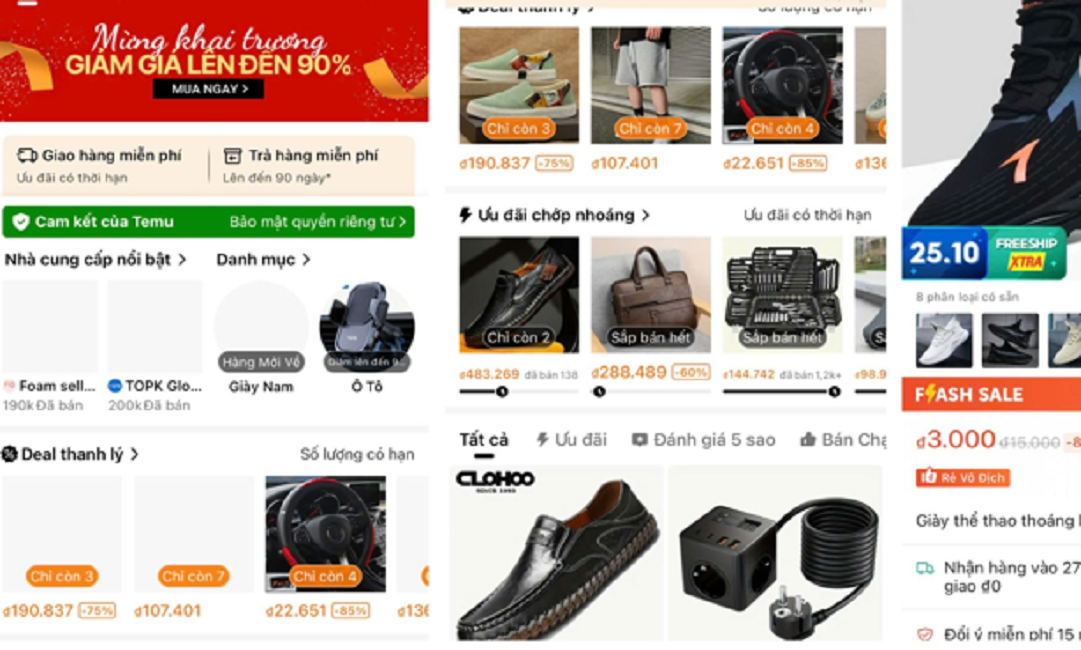Open Bảo mật quyền riêng tư chevron

pyautogui.click(x=403, y=222)
